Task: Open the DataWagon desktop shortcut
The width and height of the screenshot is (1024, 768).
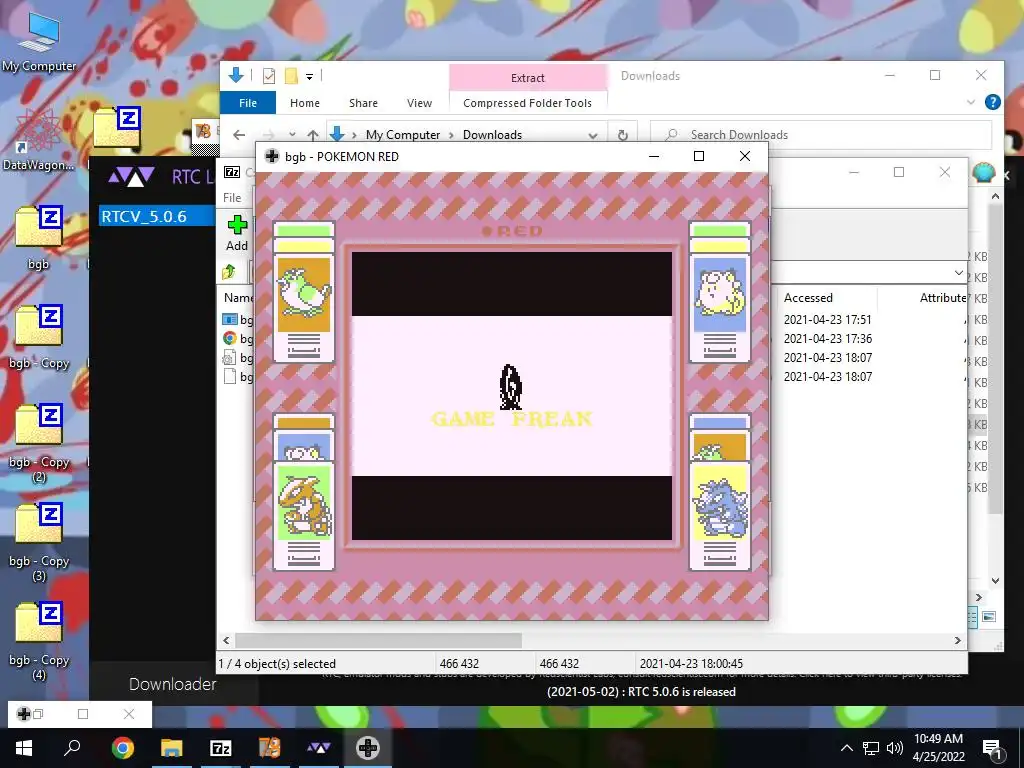Action: pos(38,139)
